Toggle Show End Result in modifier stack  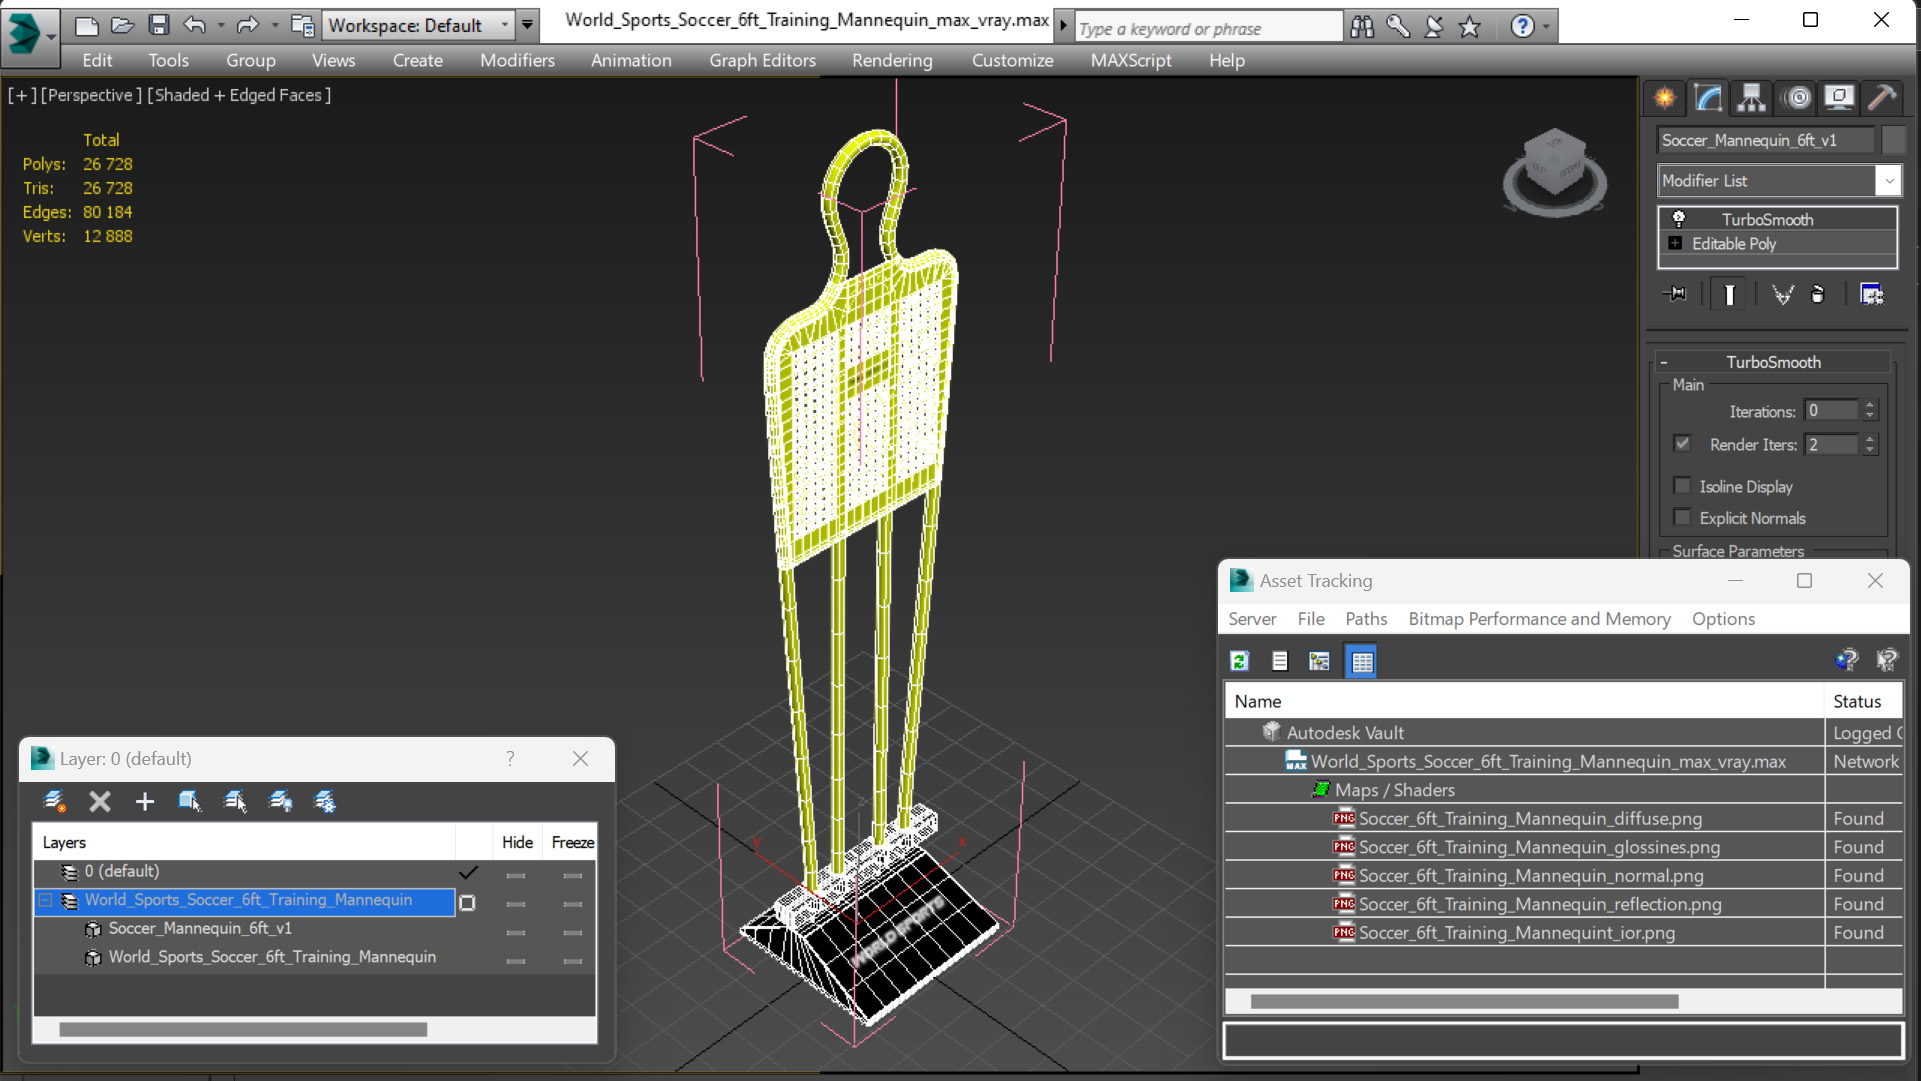pyautogui.click(x=1729, y=294)
